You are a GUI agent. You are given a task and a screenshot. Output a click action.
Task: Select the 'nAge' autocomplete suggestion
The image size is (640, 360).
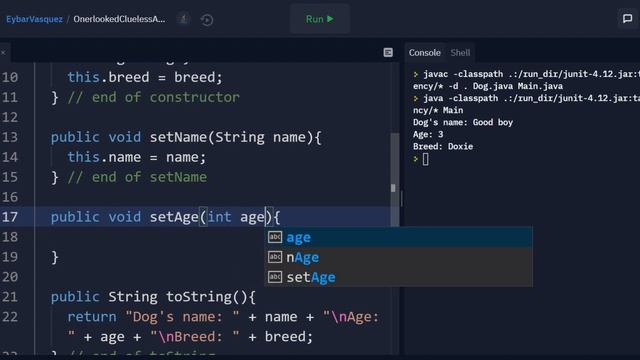click(x=398, y=257)
